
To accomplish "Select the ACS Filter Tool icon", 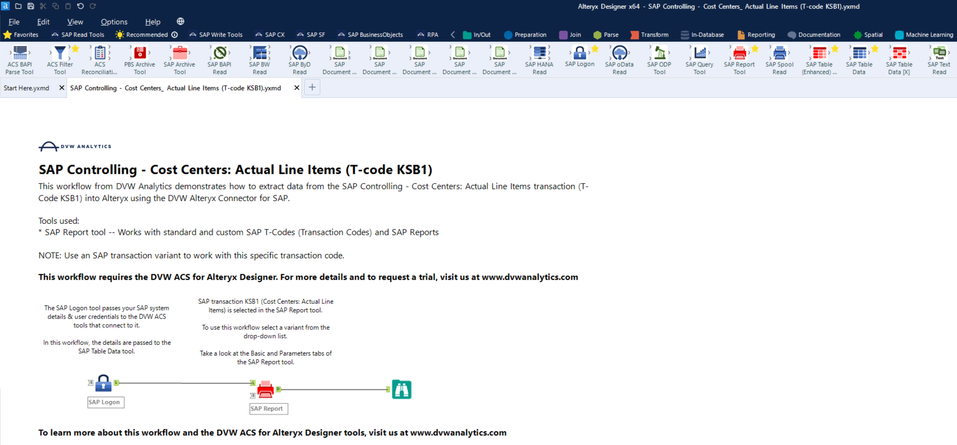I will [59, 53].
